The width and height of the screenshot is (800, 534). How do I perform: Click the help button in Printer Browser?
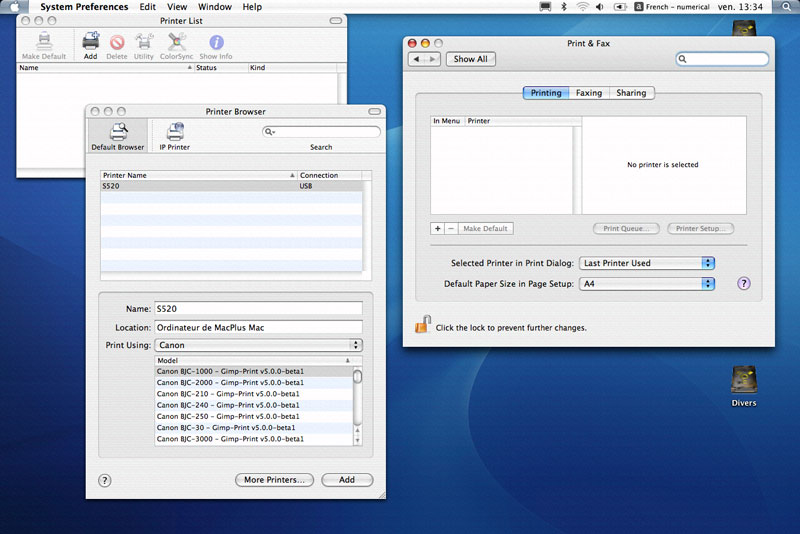coord(105,480)
